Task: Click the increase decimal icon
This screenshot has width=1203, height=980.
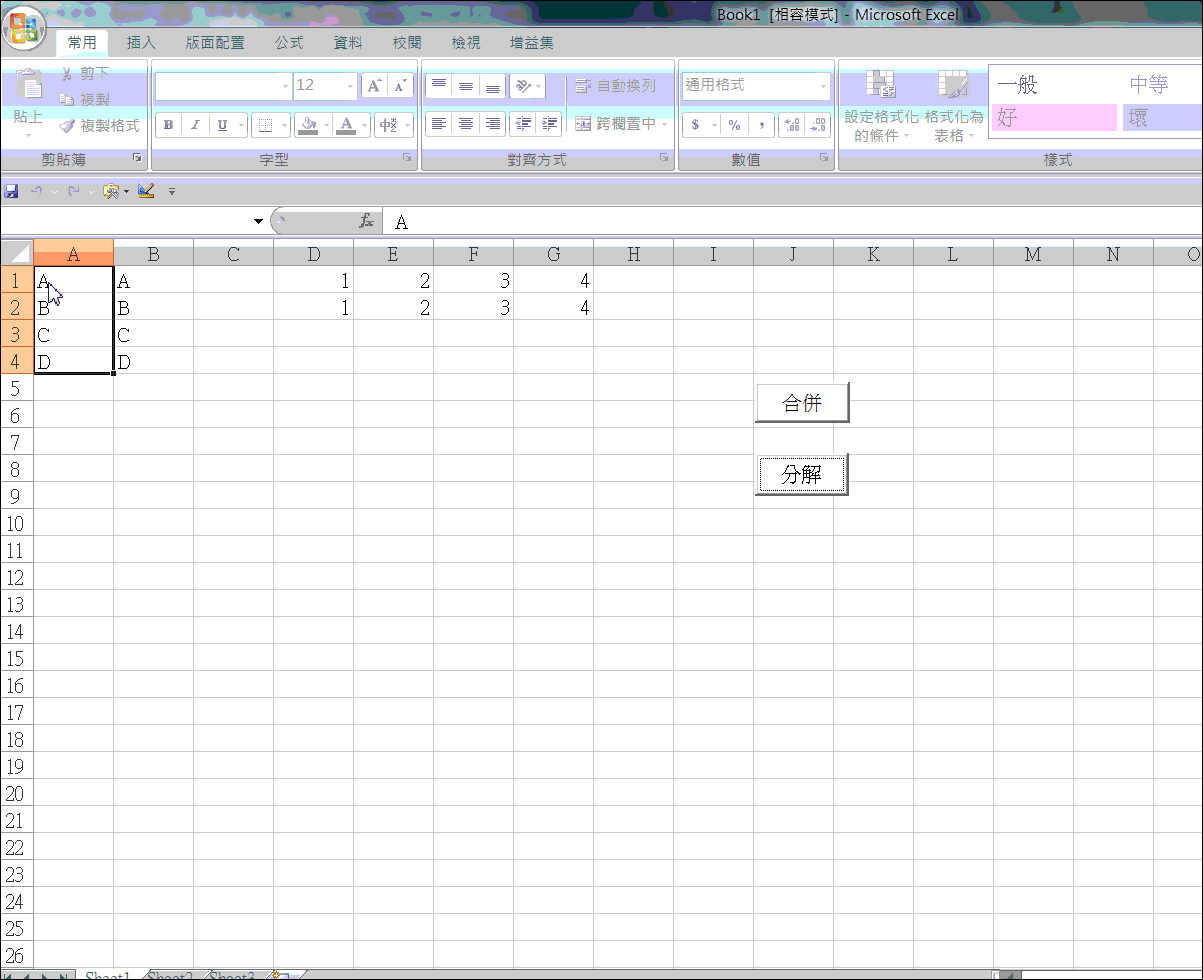Action: click(791, 125)
